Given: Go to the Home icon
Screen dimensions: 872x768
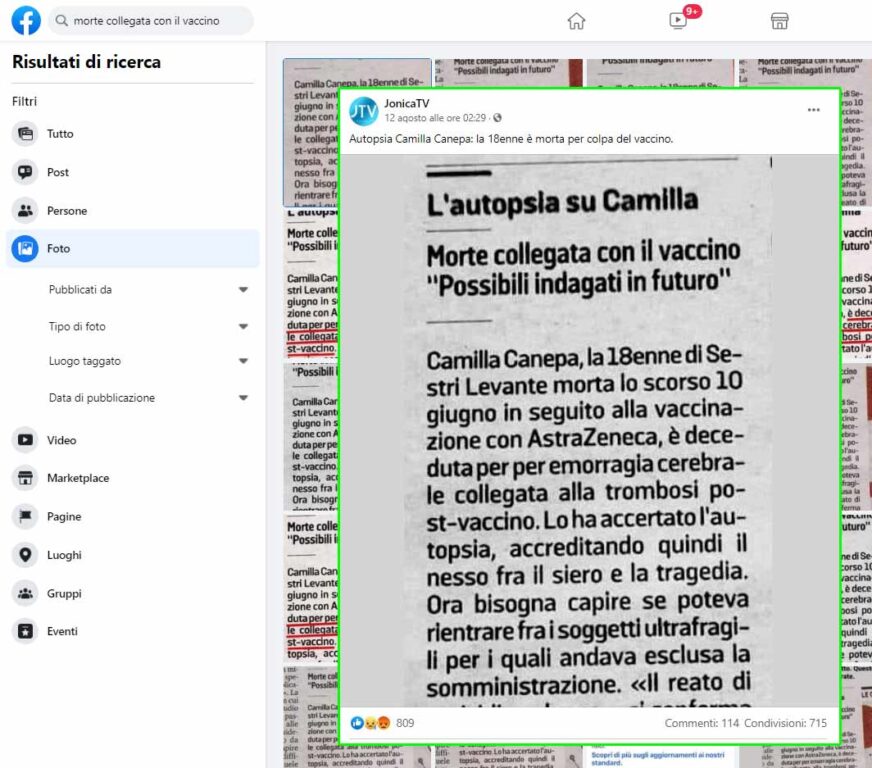Looking at the screenshot, I should [576, 21].
